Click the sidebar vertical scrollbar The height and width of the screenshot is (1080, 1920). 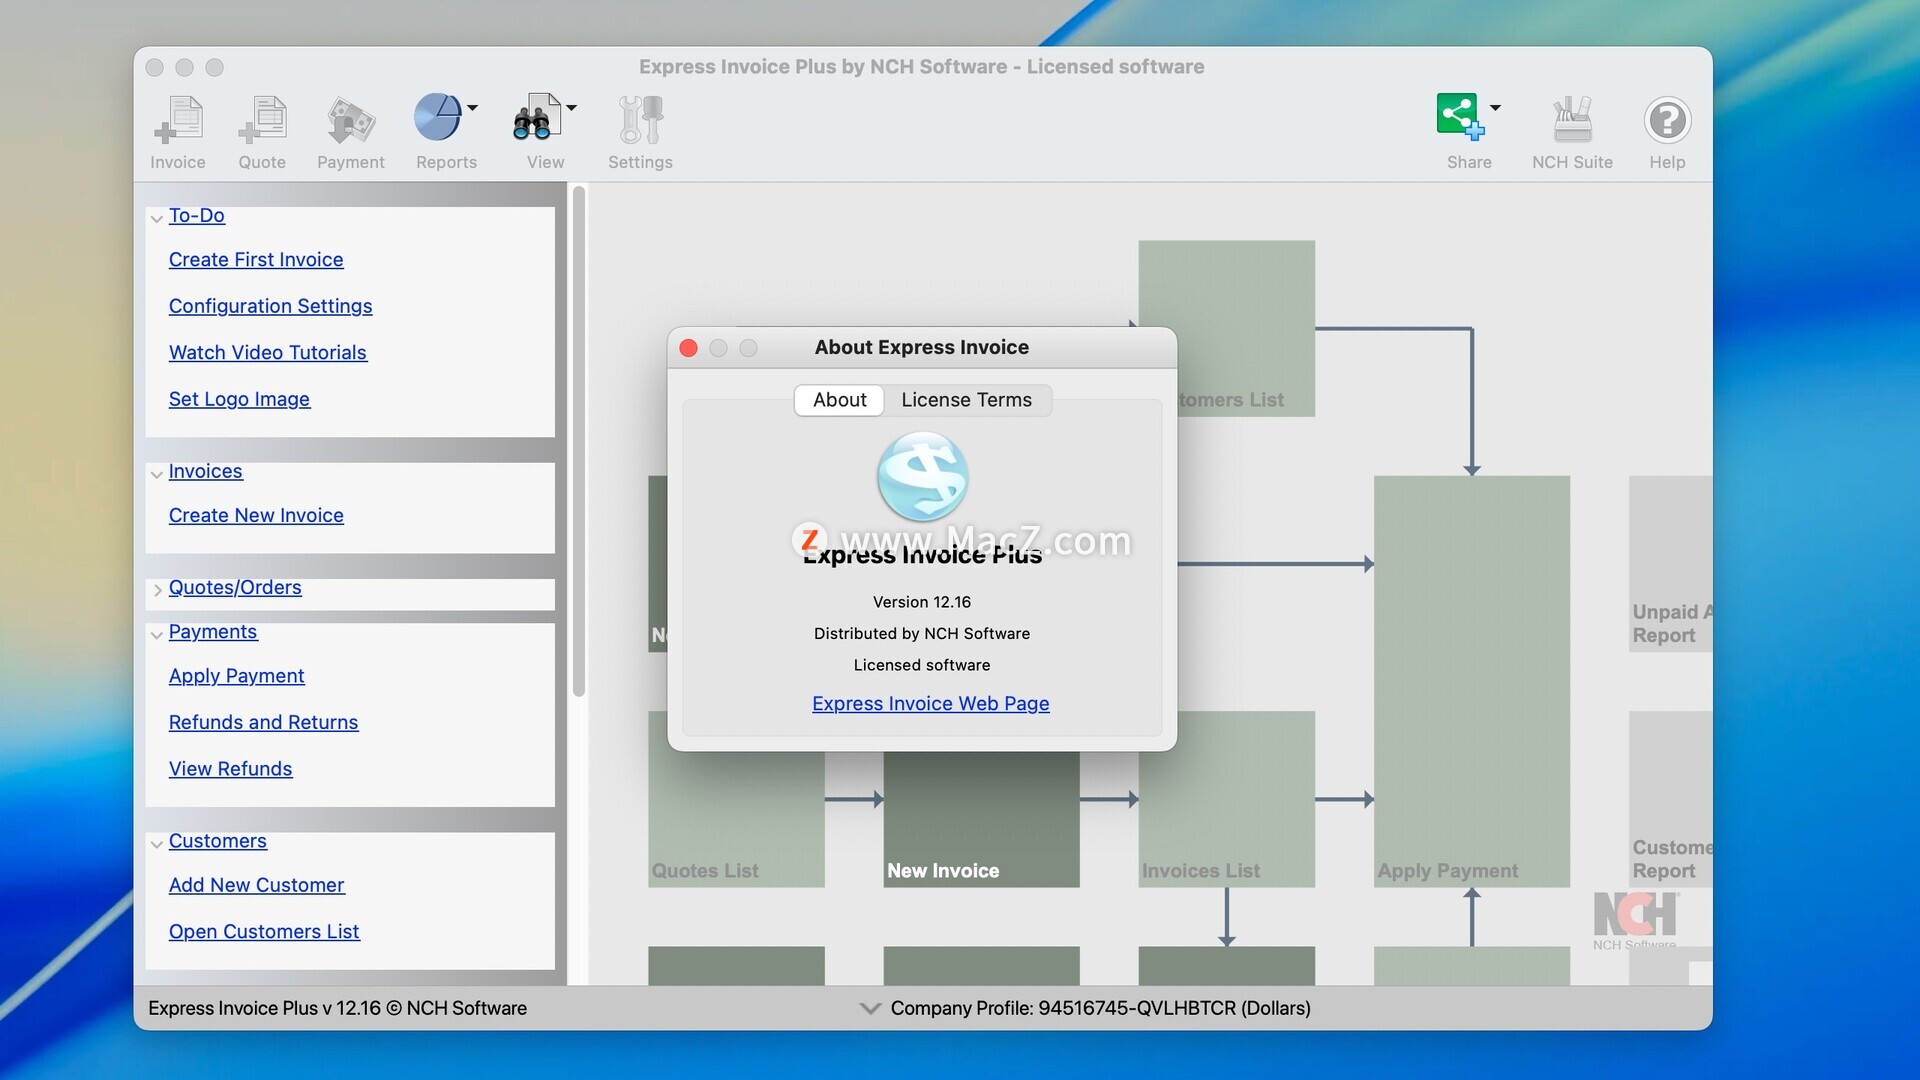tap(578, 441)
